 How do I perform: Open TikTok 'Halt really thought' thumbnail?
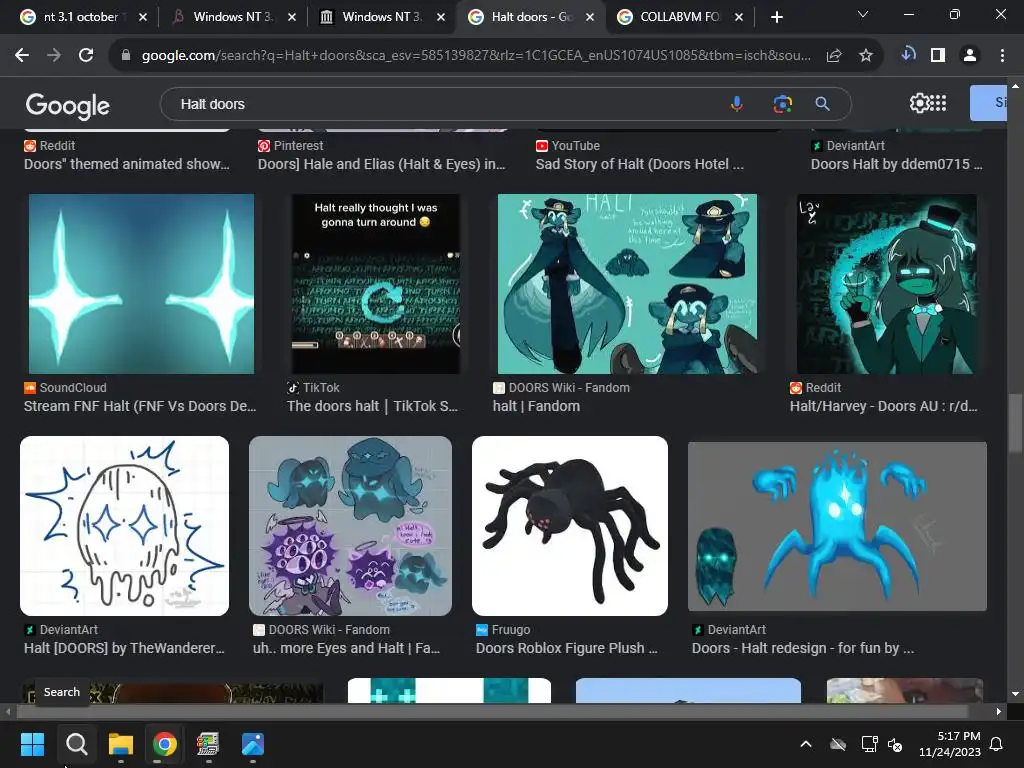coord(375,283)
